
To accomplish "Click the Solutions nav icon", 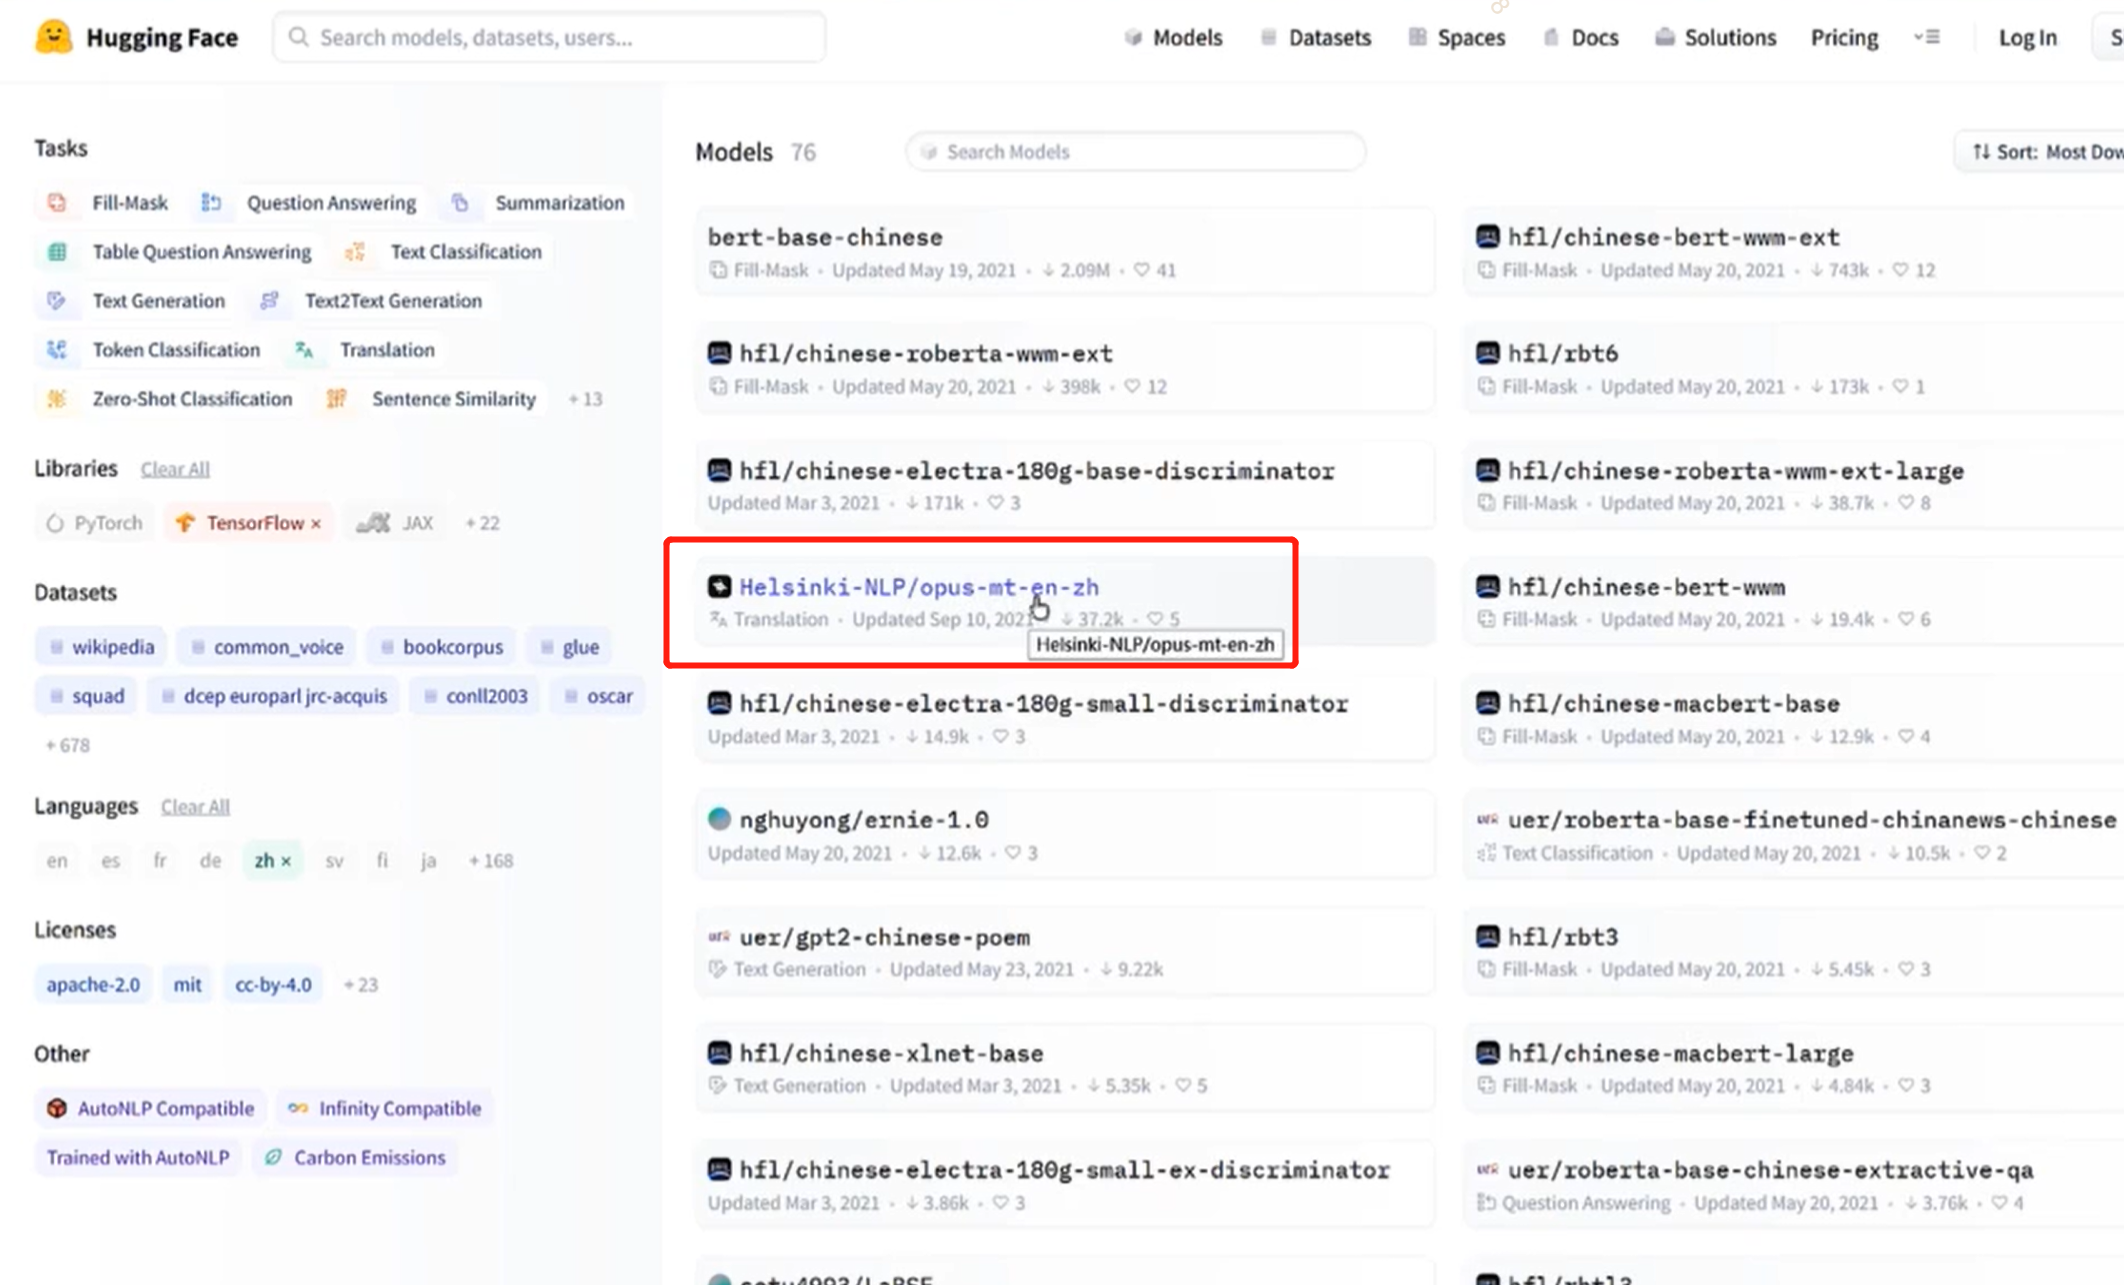I will pos(1664,38).
